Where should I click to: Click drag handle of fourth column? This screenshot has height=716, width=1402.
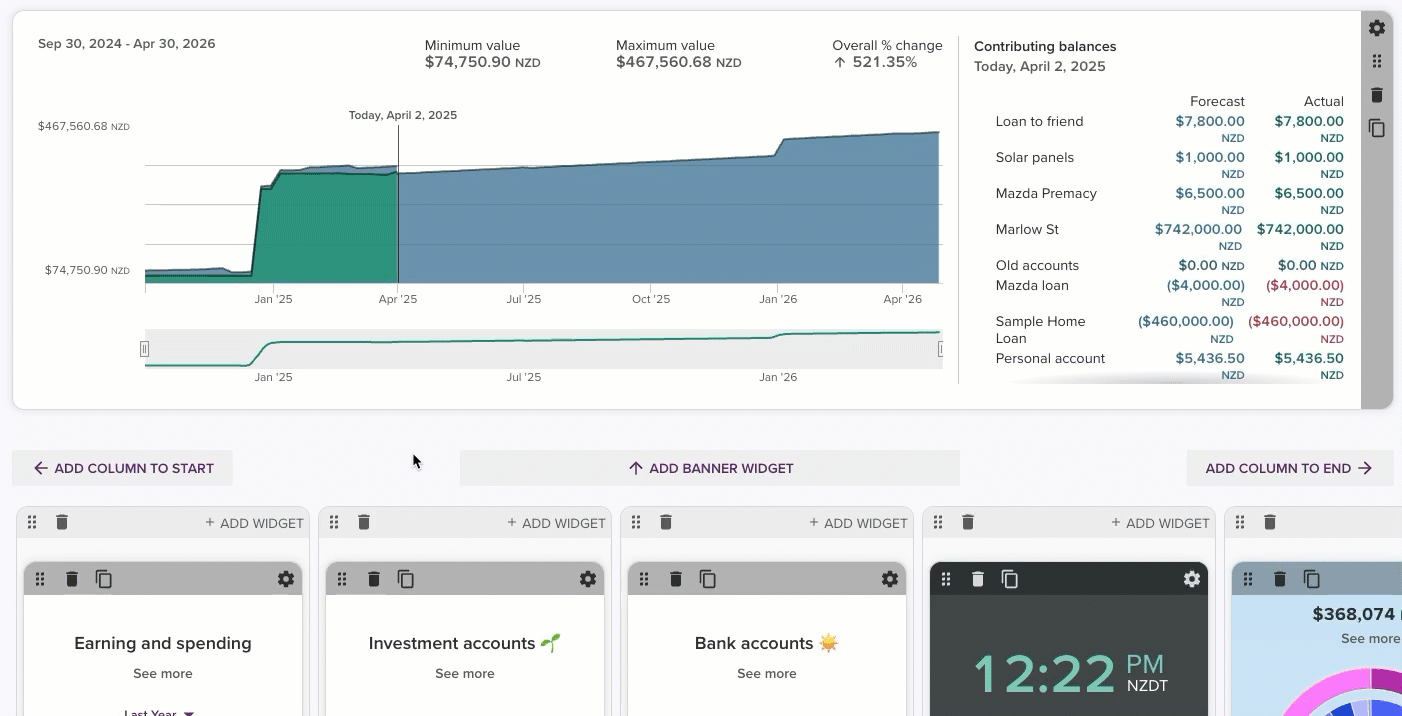[x=938, y=522]
